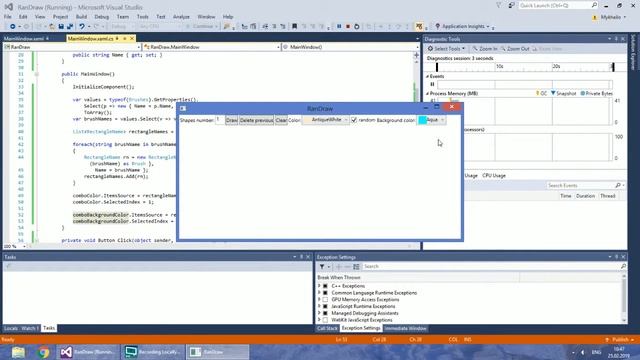Toggle Common Language Runtime Exceptions checkbox
The height and width of the screenshot is (360, 640).
(325, 293)
